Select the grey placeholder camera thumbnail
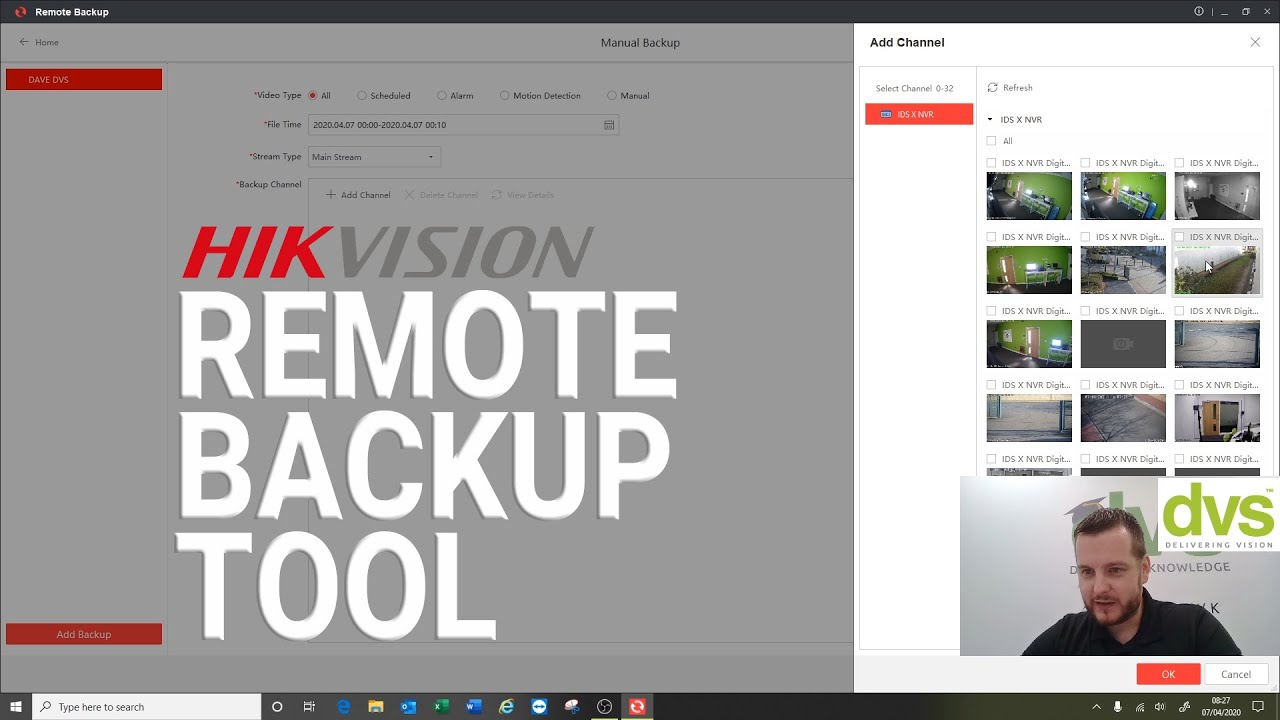Image resolution: width=1280 pixels, height=720 pixels. 1123,344
